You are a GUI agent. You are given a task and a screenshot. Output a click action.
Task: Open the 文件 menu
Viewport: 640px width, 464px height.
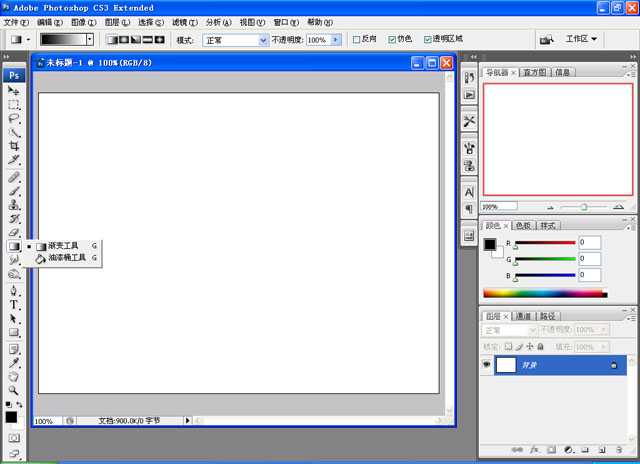point(16,22)
